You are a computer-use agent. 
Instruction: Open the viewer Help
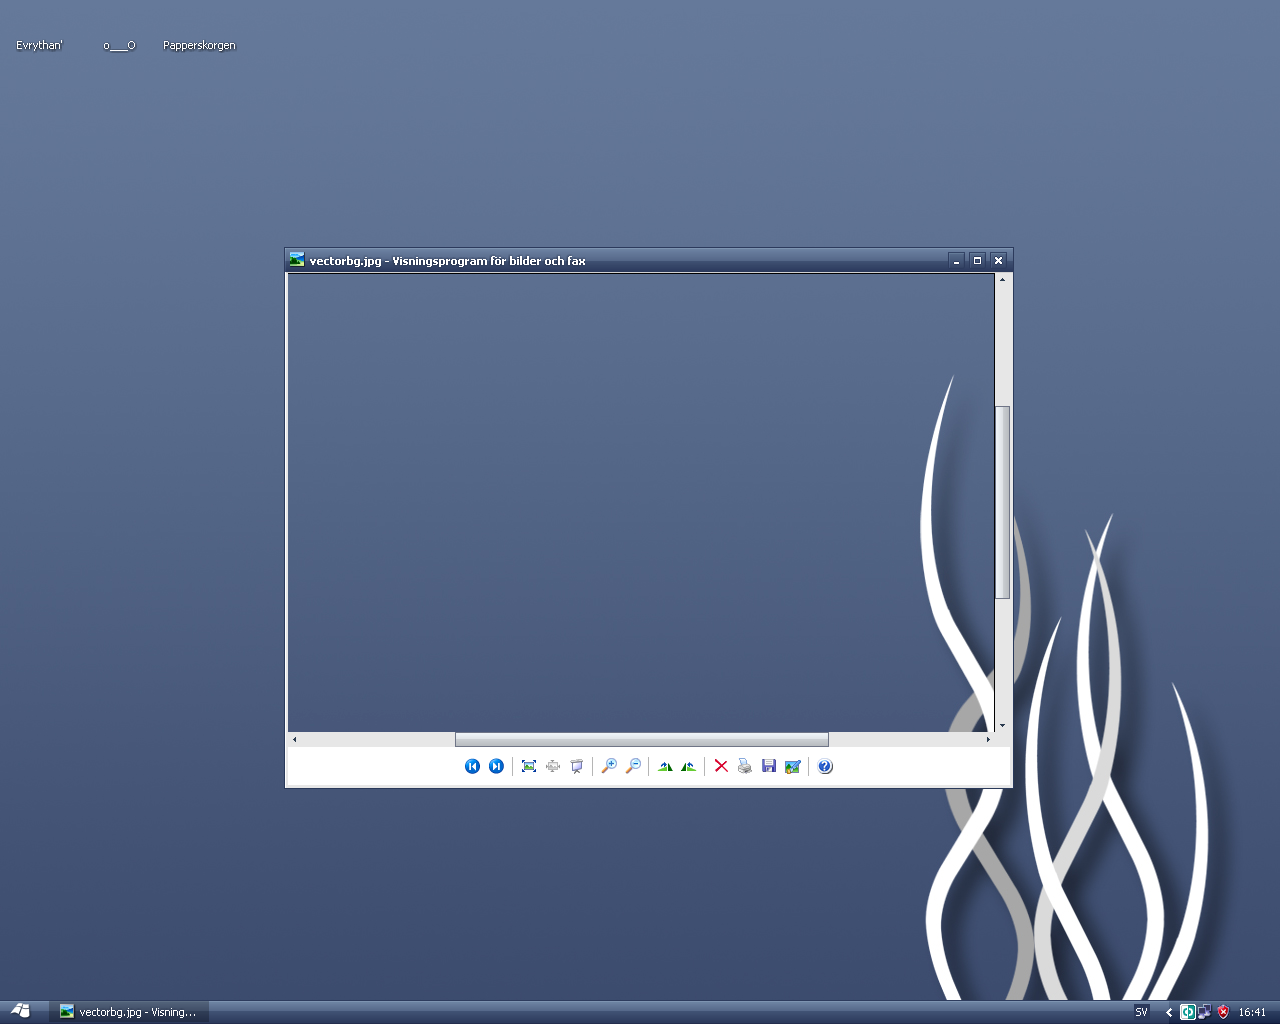point(825,766)
